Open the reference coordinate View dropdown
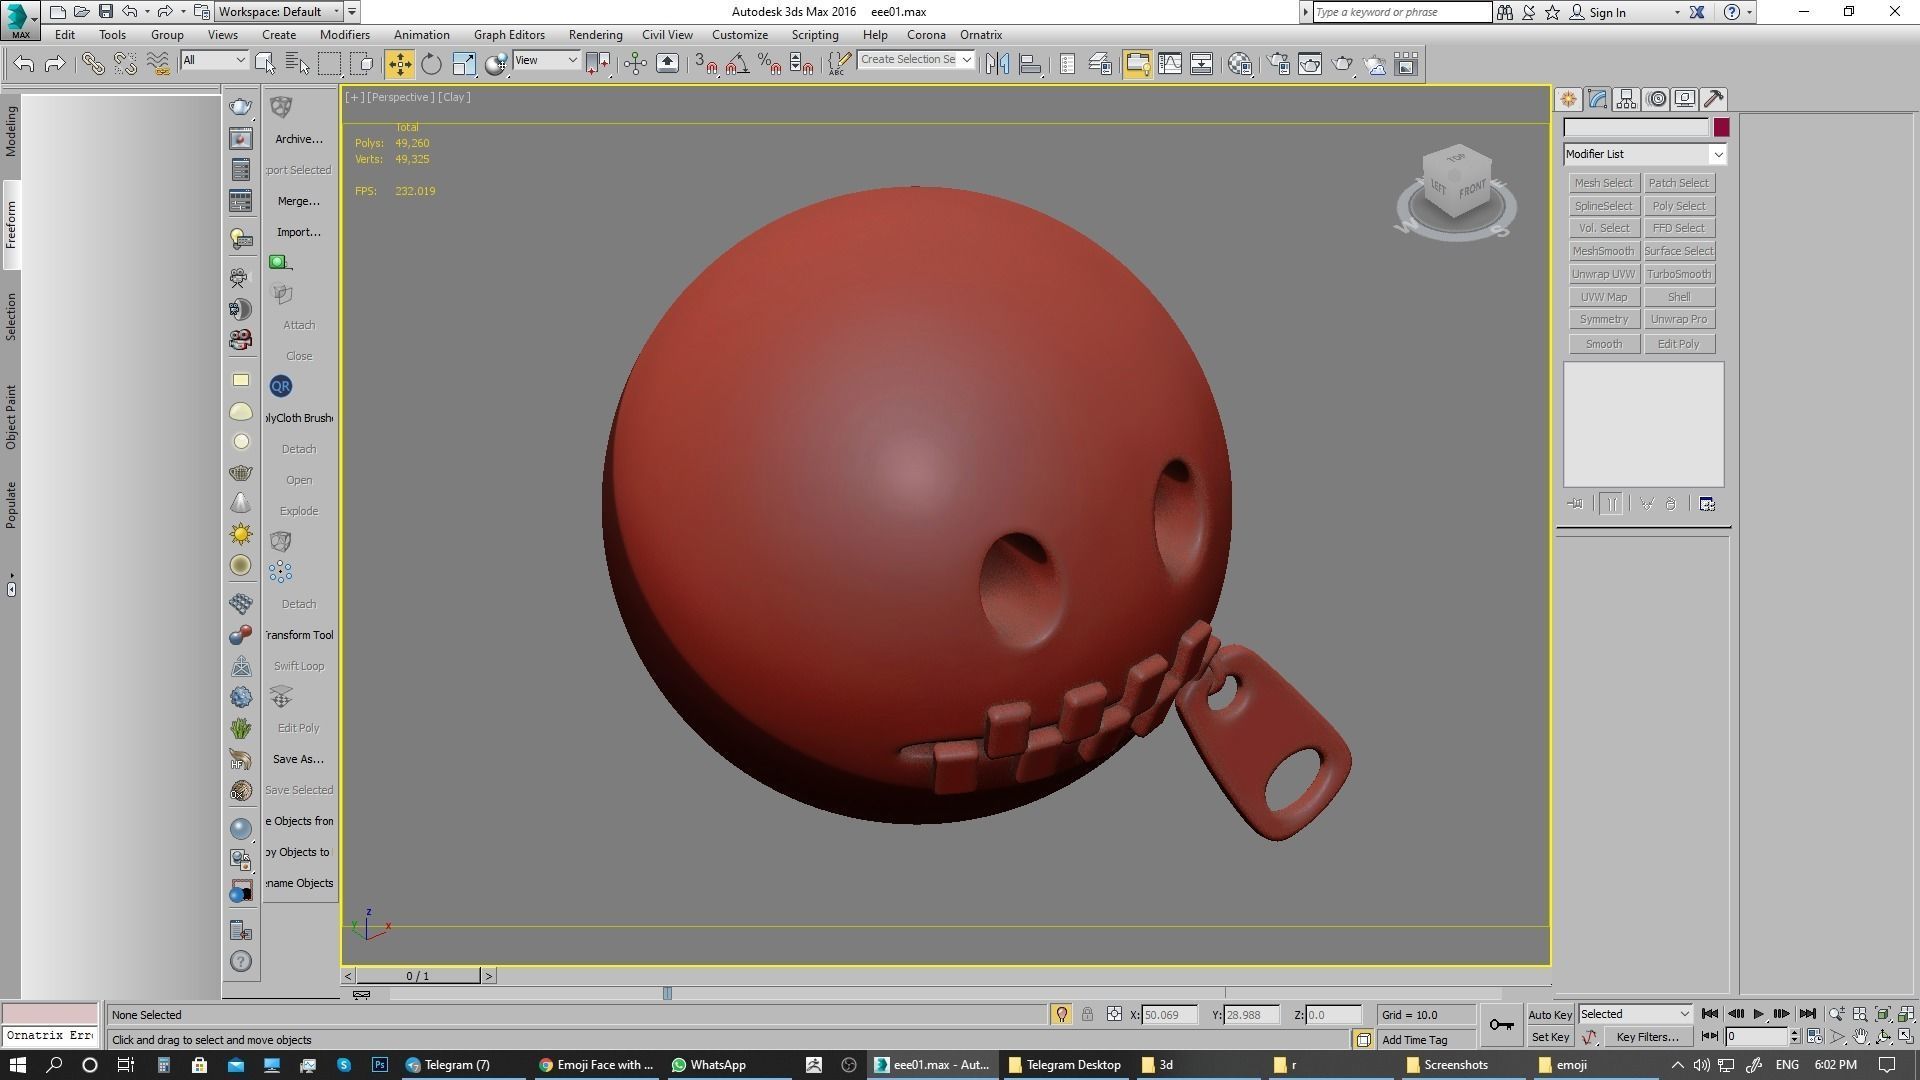Image resolution: width=1920 pixels, height=1080 pixels. pos(545,60)
